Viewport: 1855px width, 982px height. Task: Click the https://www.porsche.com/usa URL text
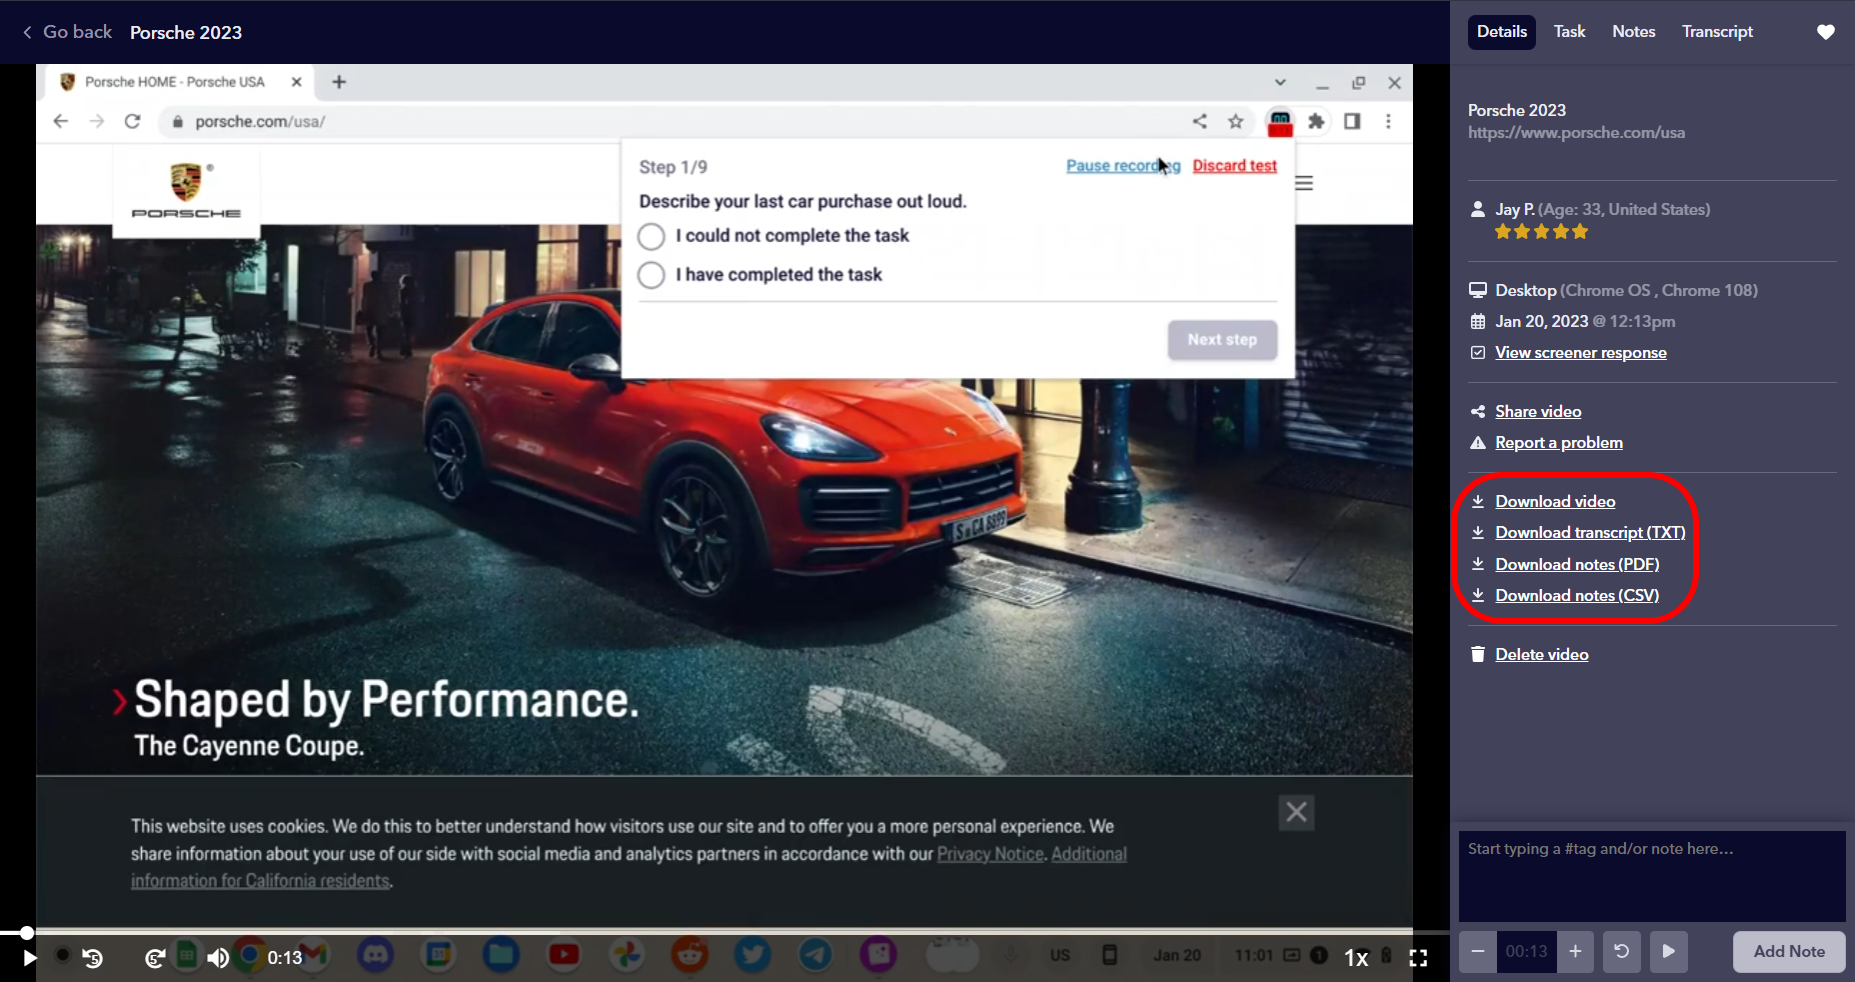coord(1576,133)
